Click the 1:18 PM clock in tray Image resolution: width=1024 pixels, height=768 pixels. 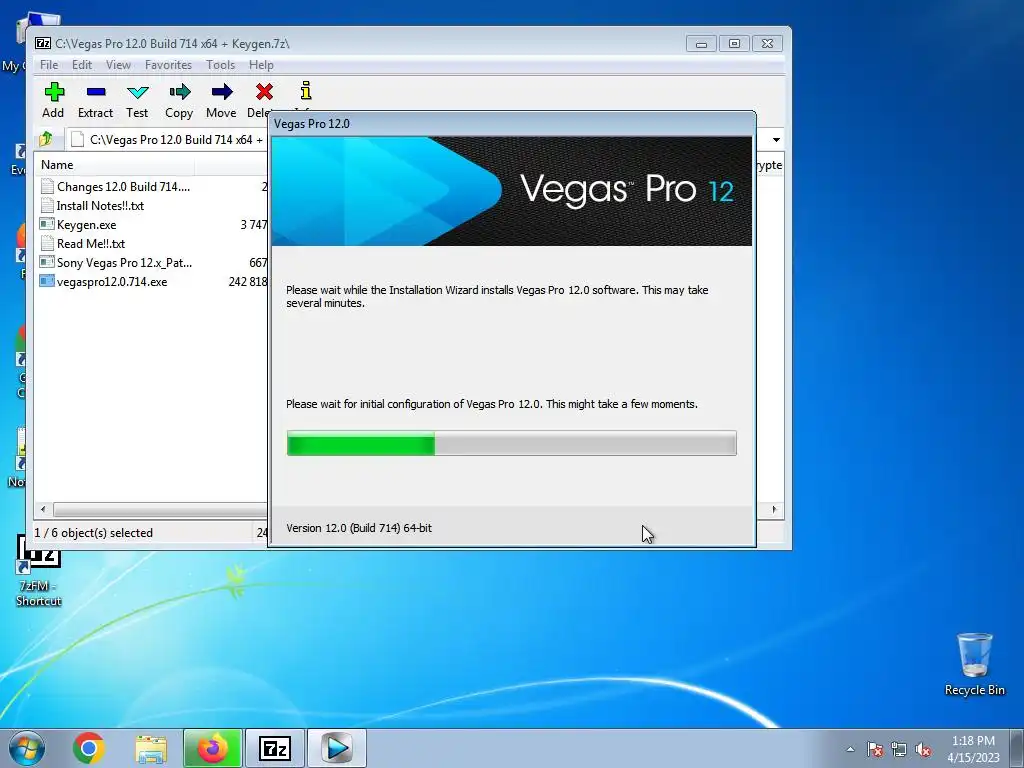pos(973,741)
